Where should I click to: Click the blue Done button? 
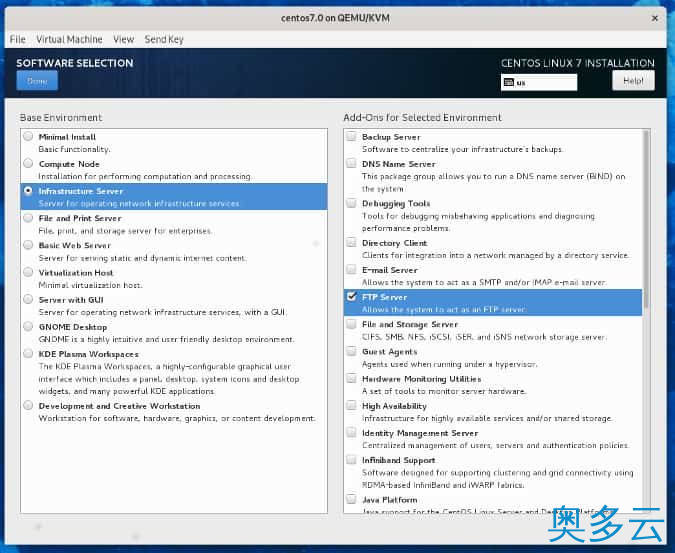pos(37,80)
